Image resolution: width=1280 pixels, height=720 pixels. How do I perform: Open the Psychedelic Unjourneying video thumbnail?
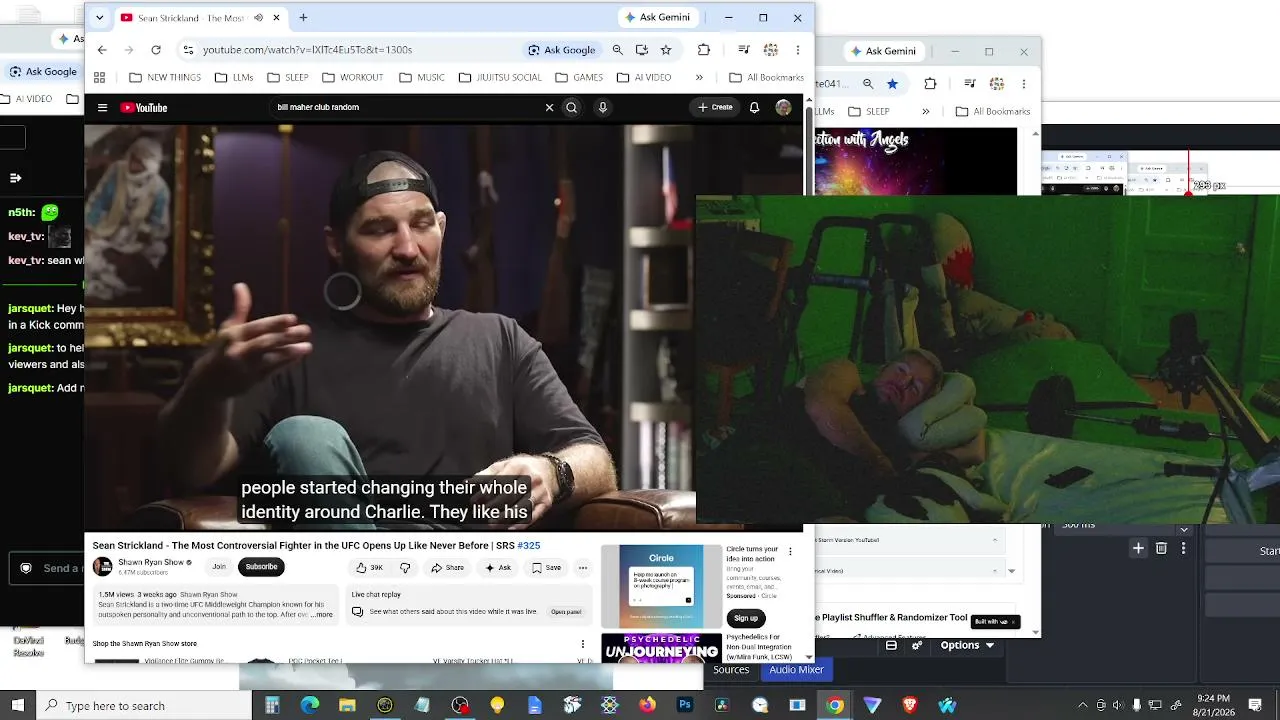pos(661,648)
